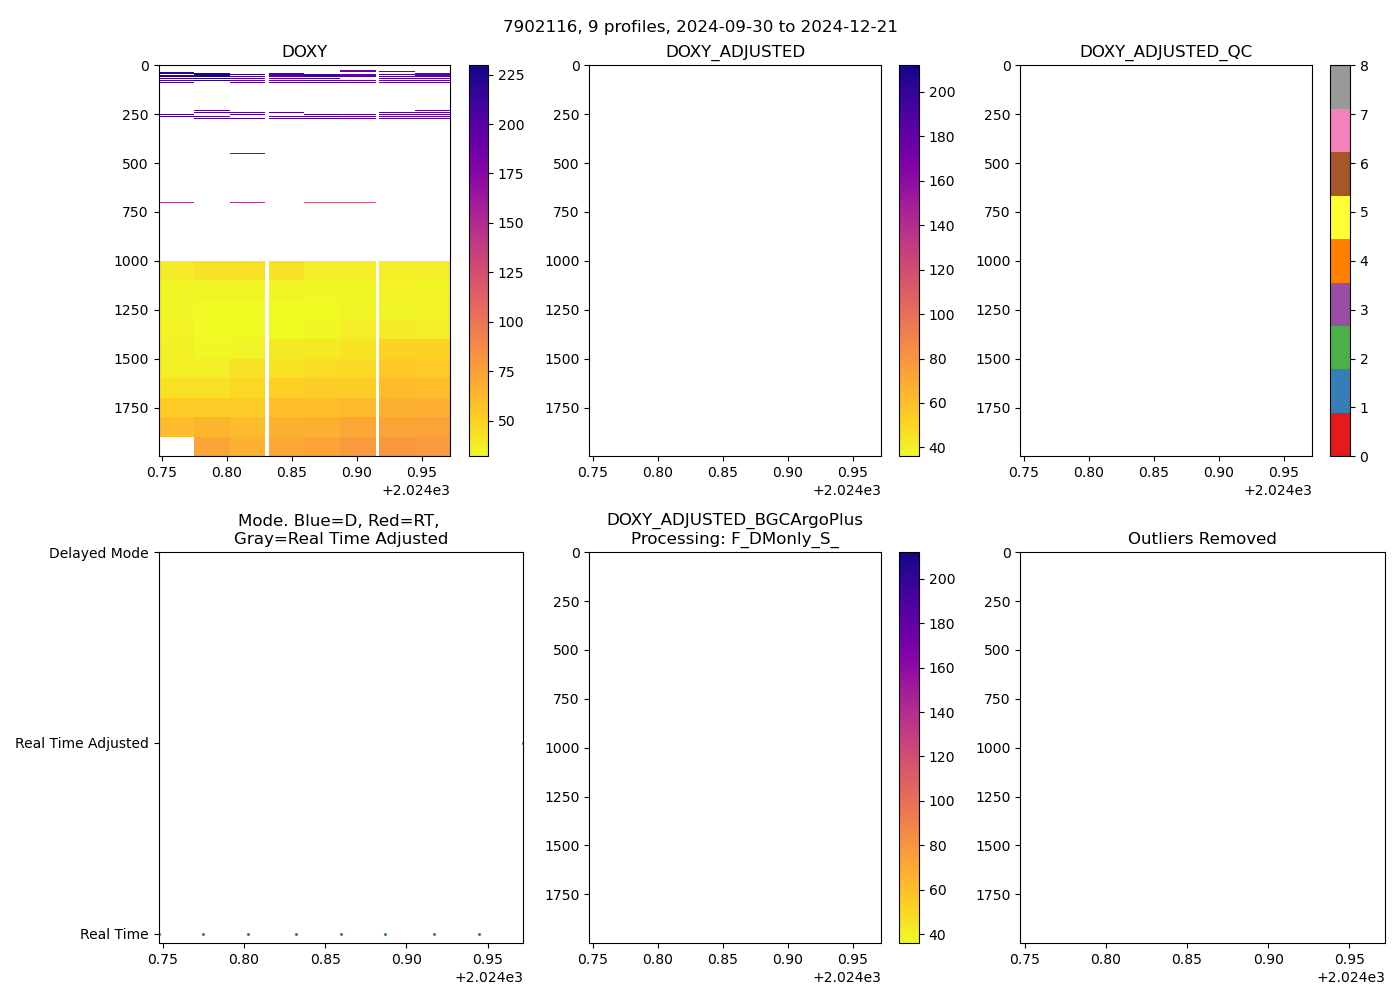Click the red segment of the QC colorbar
1400x1000 pixels.
tap(1339, 435)
